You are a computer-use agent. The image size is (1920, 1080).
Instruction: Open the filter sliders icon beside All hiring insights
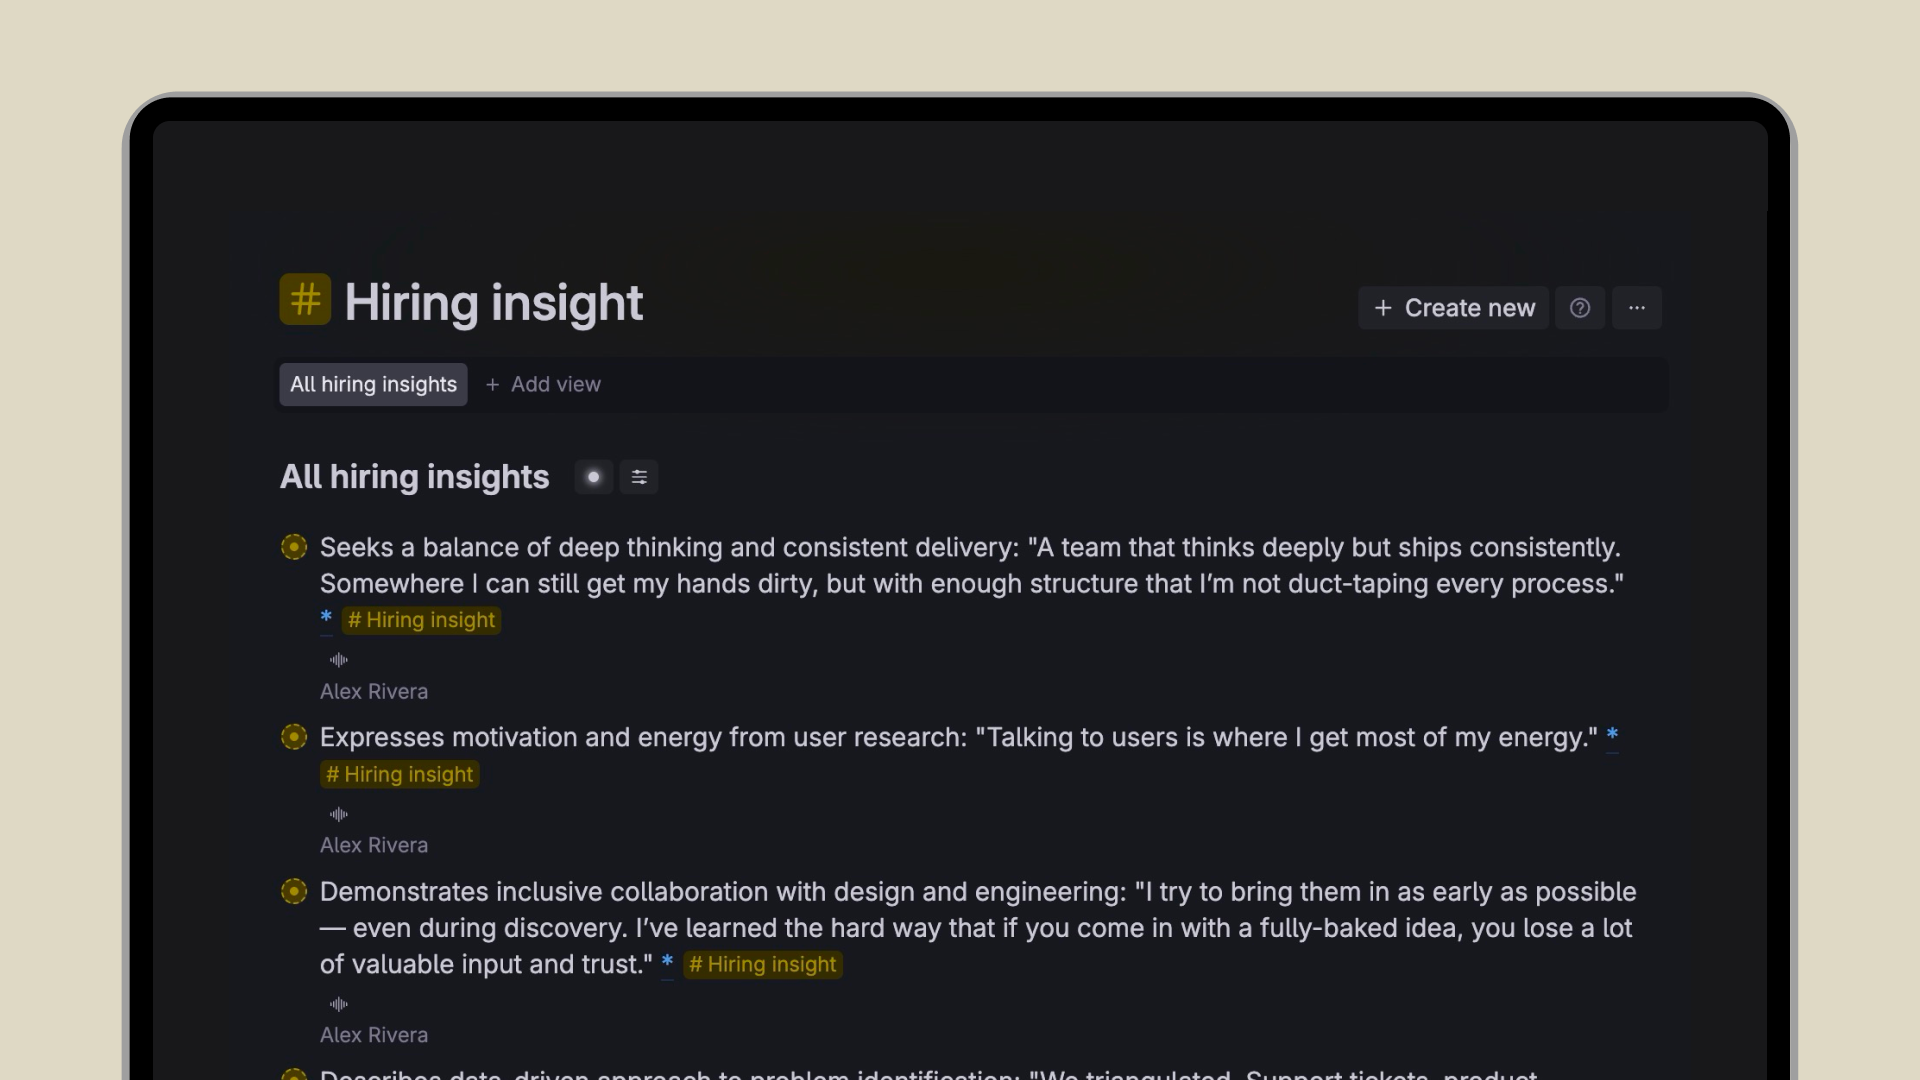(640, 477)
